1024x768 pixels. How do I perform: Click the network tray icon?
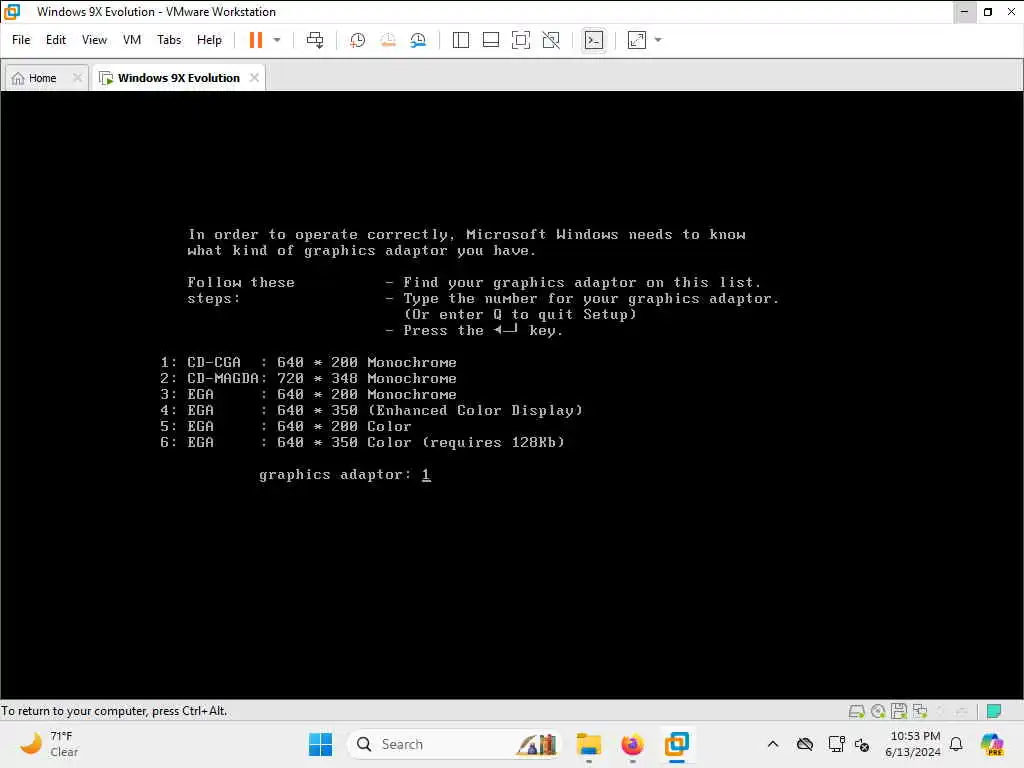click(x=836, y=744)
